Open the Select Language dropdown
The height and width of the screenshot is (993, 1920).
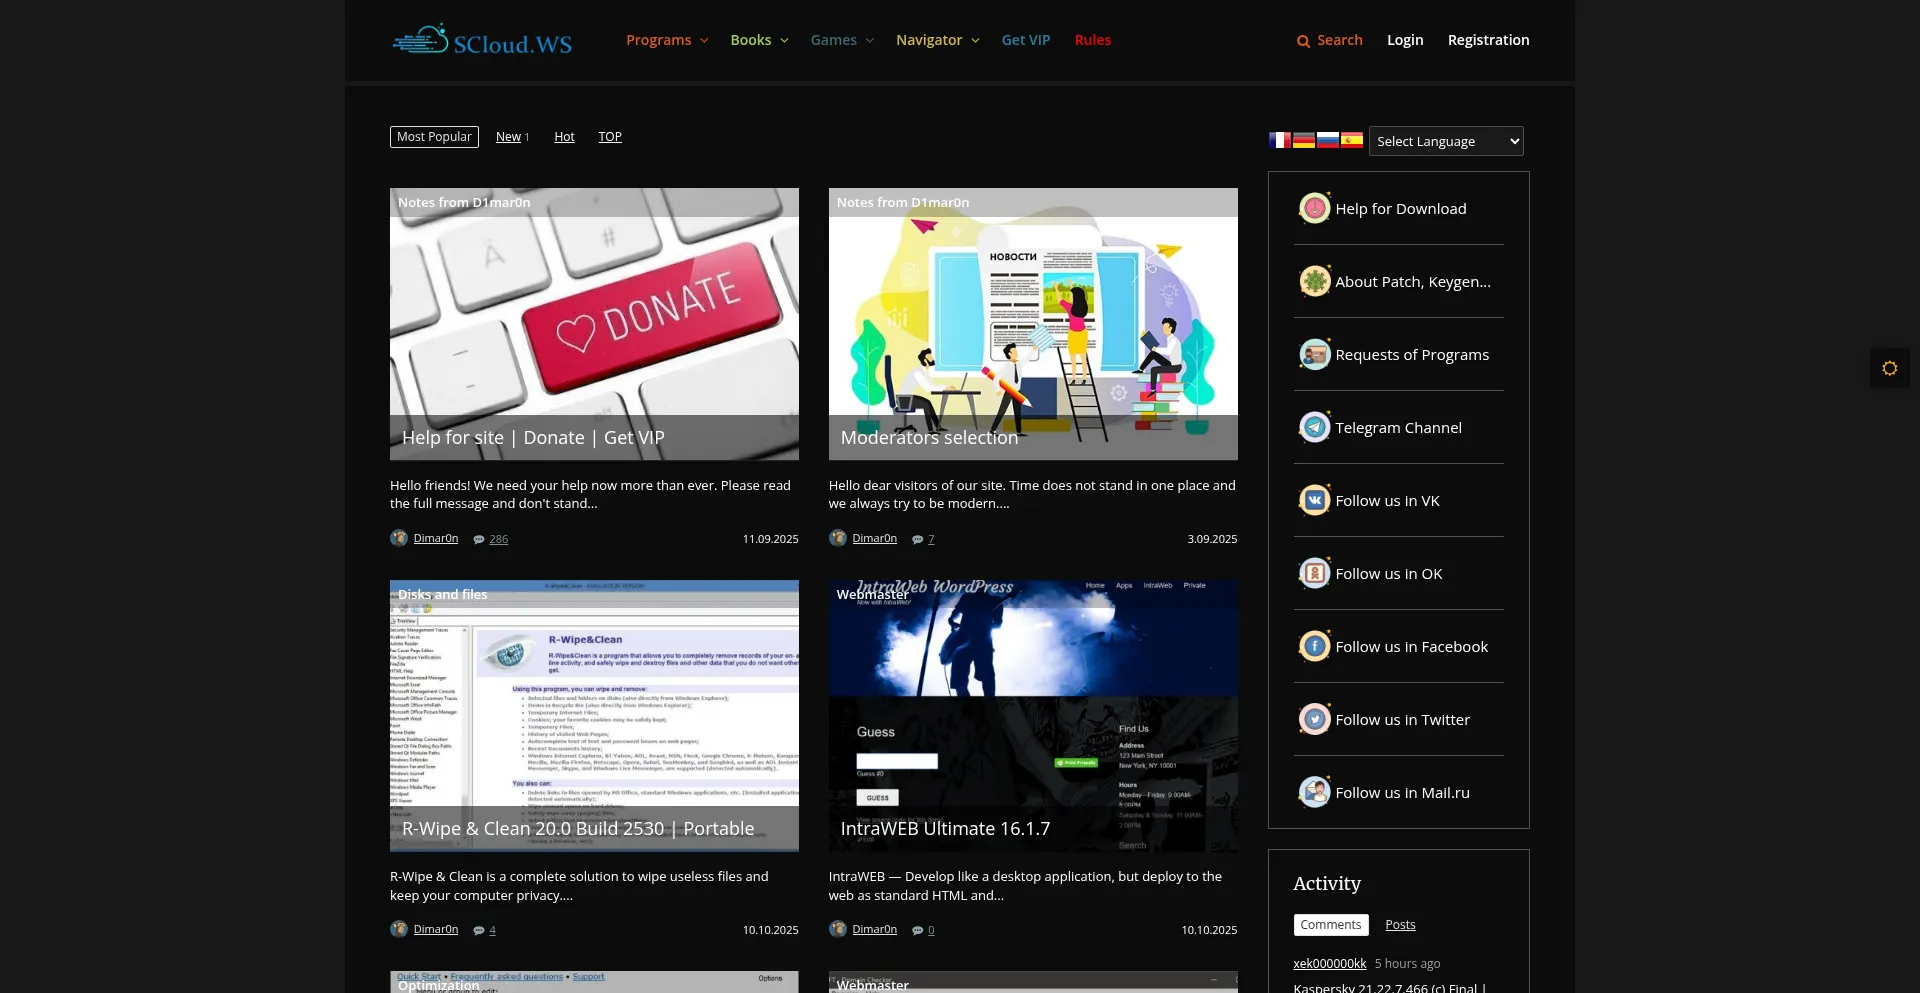pyautogui.click(x=1446, y=141)
